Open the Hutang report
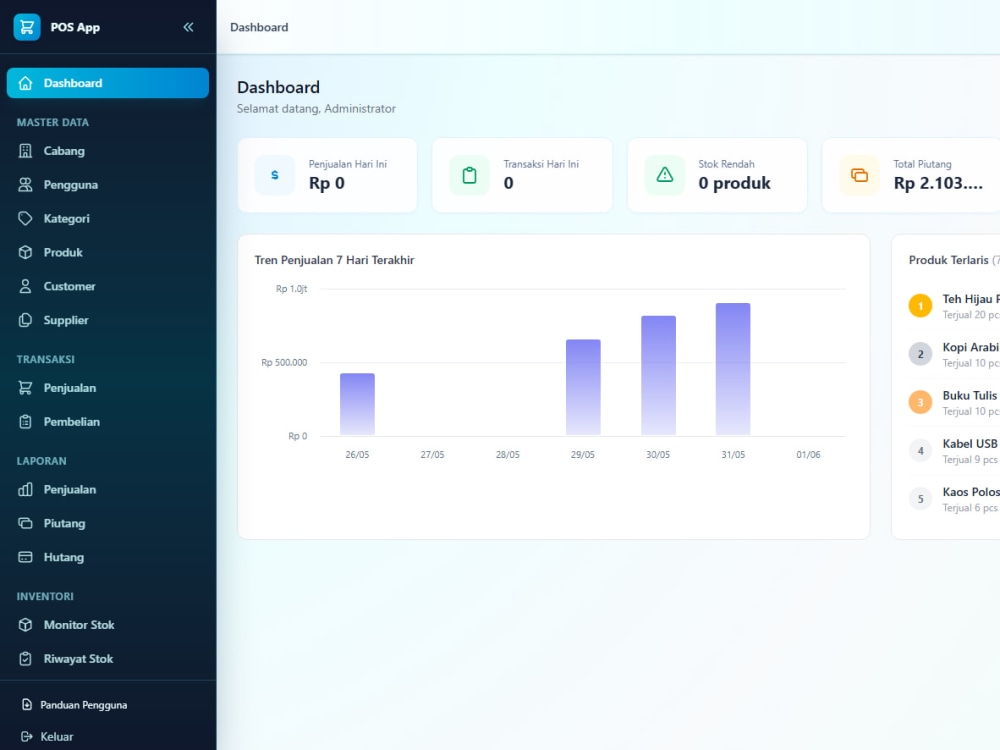 coord(108,557)
